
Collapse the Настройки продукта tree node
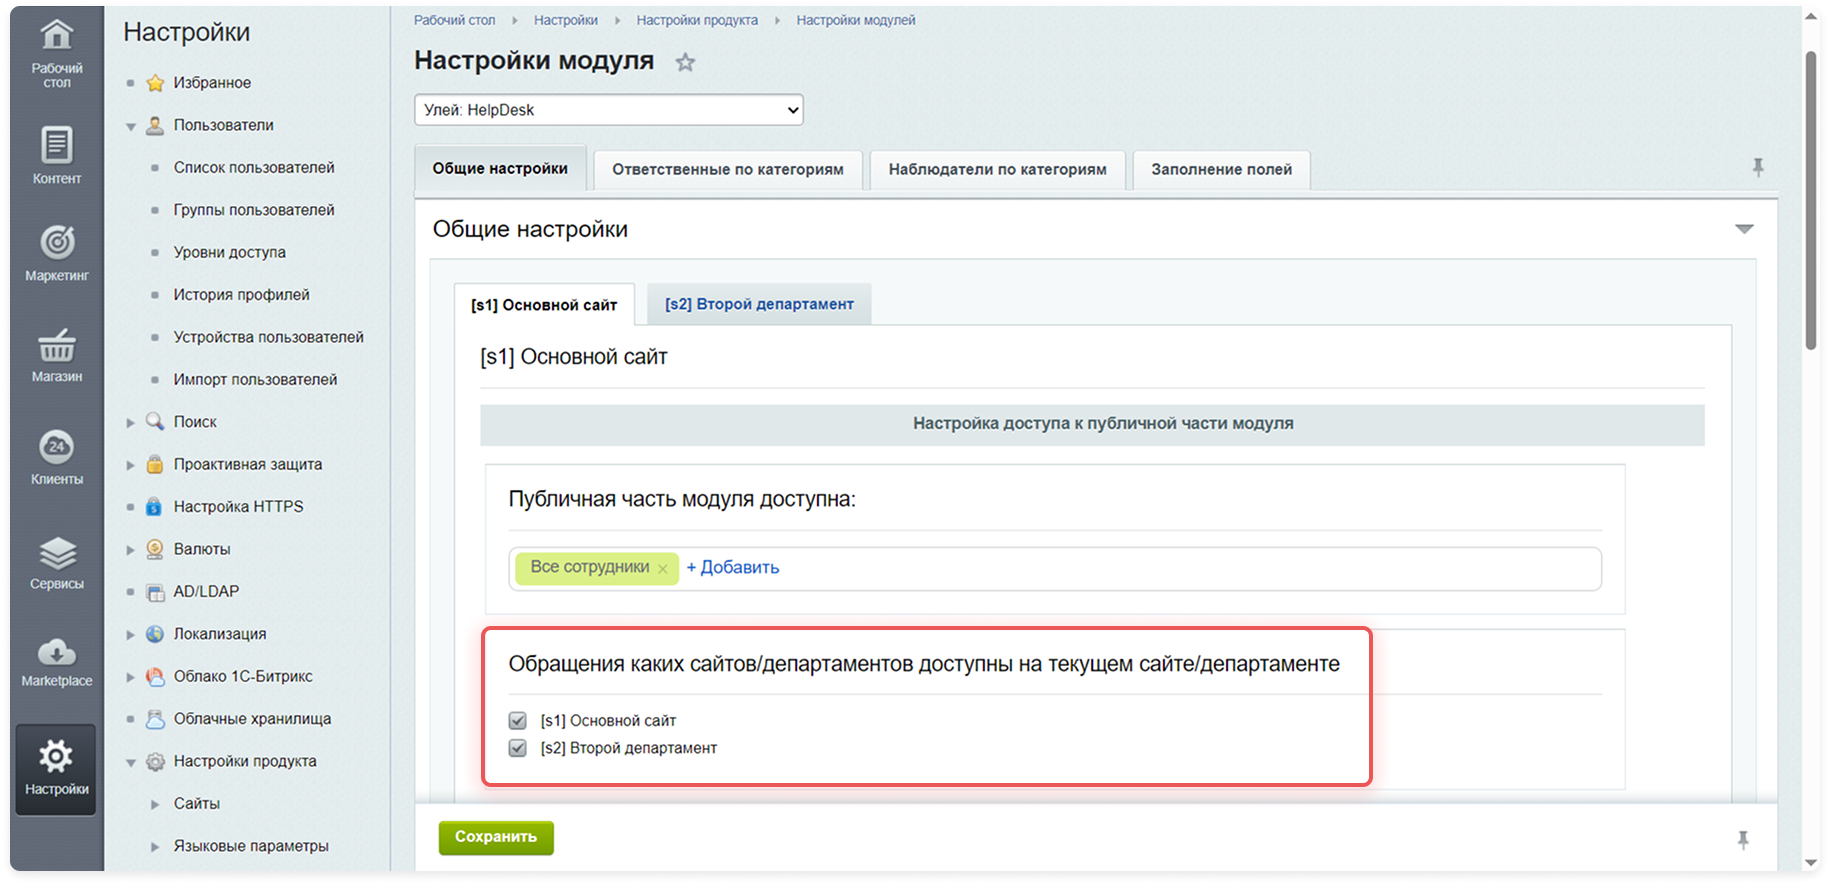tap(131, 762)
